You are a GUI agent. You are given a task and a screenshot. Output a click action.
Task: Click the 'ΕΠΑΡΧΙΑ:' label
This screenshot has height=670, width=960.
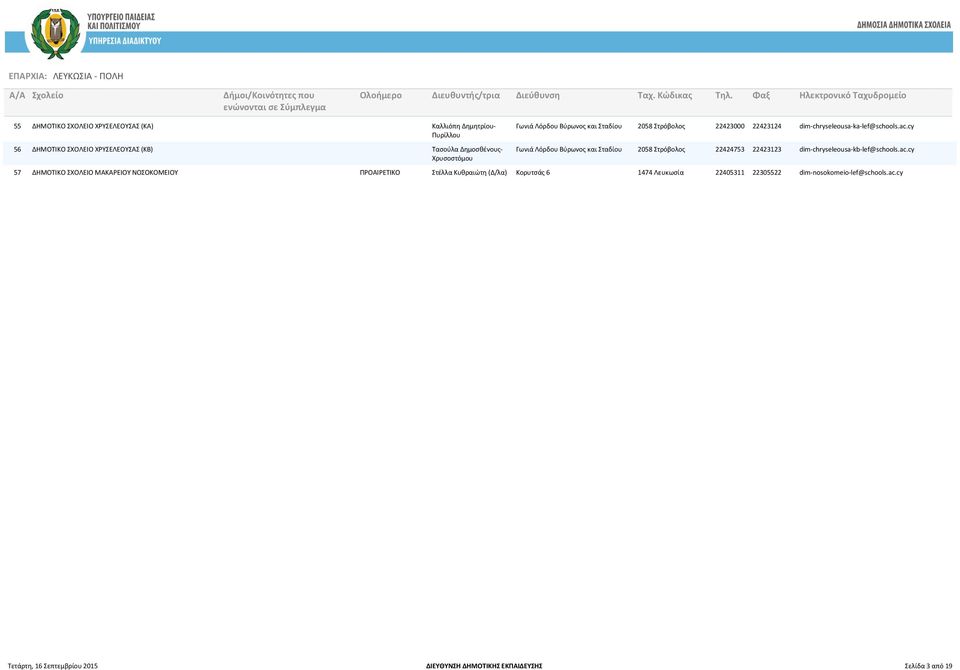(x=28, y=76)
